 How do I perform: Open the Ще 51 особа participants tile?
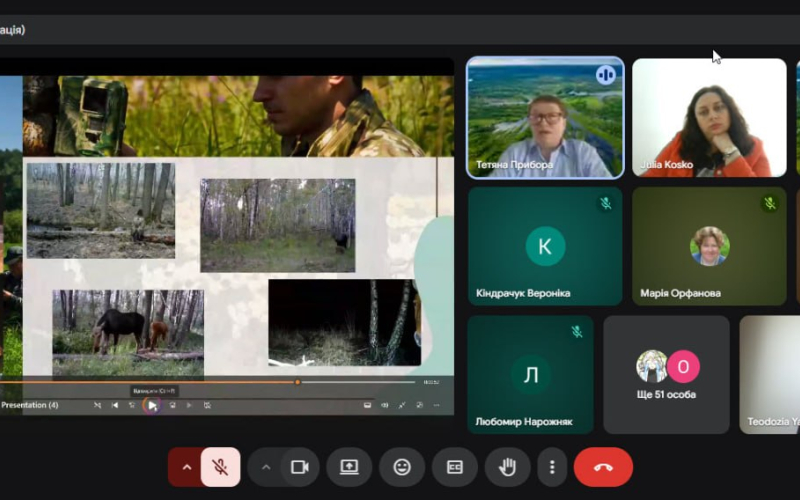click(x=666, y=374)
